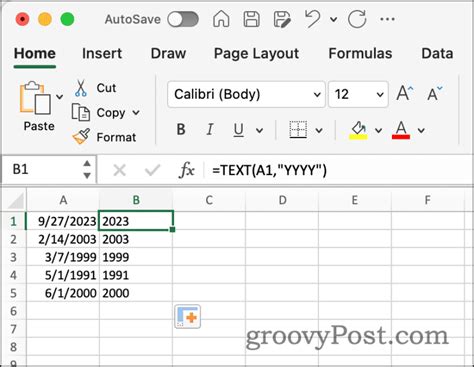Click the Home house icon in title bar

tap(221, 19)
